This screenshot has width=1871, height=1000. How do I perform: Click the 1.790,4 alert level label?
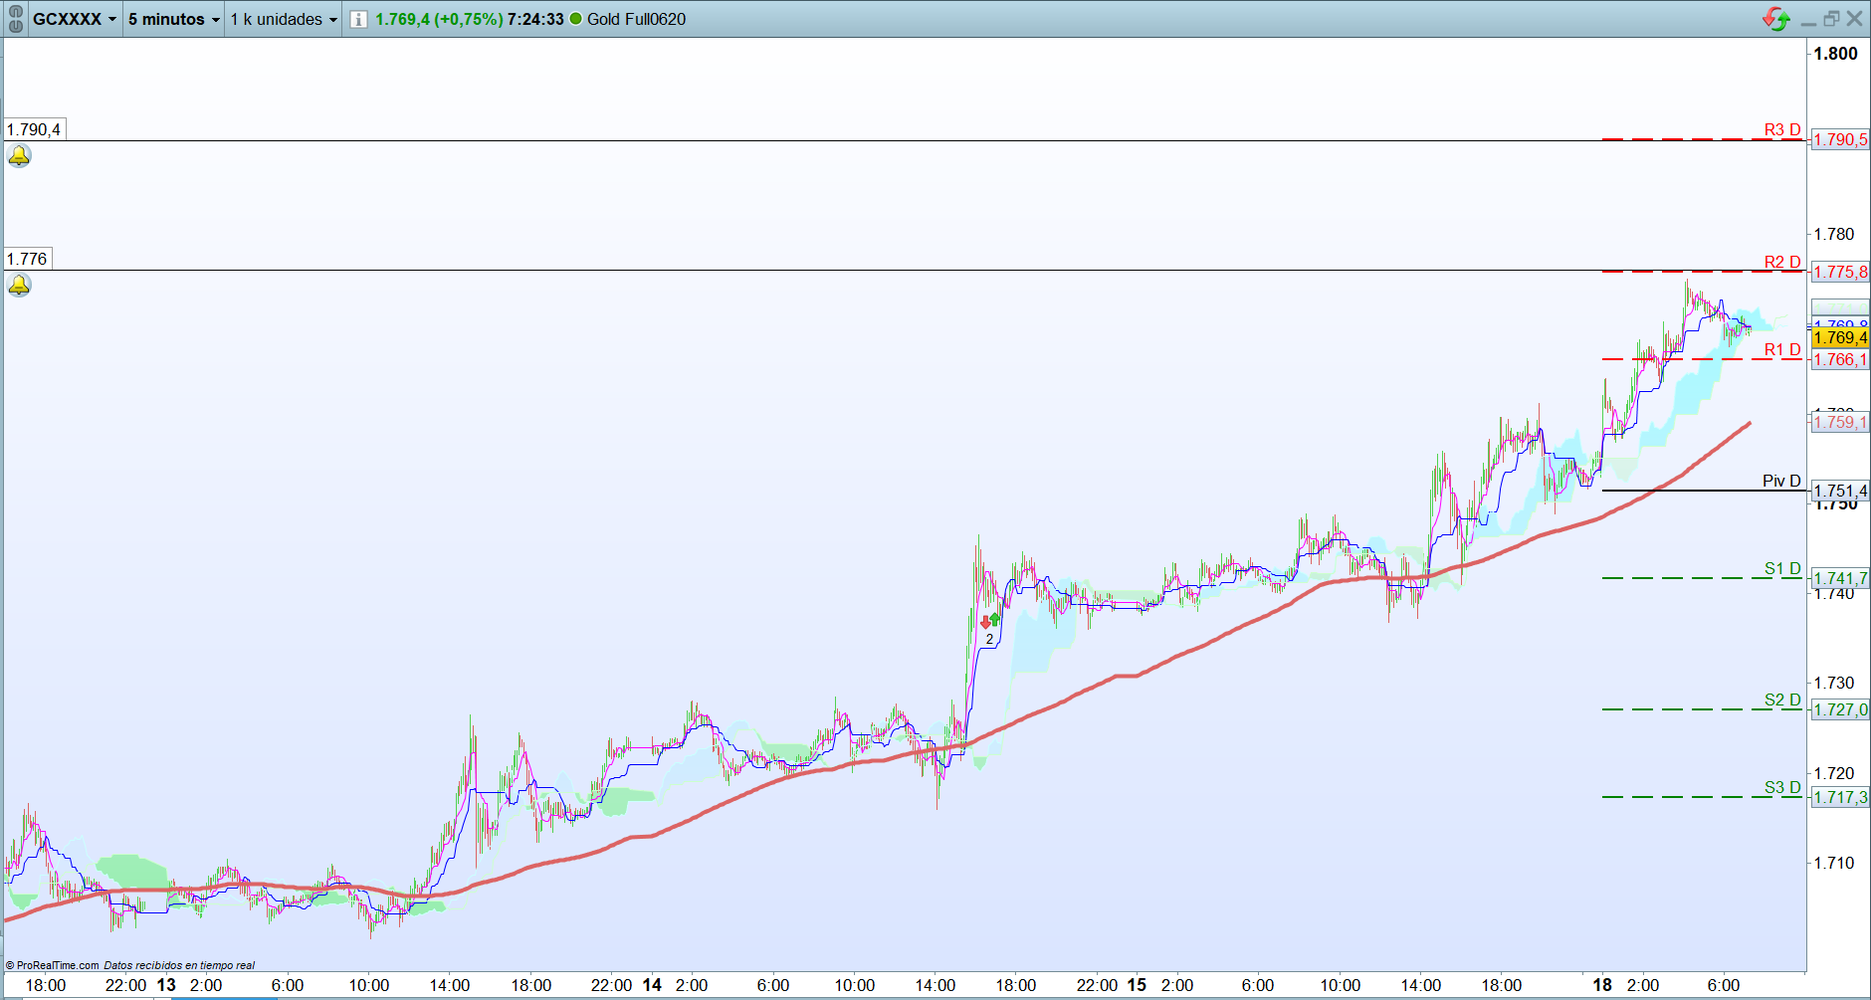coord(34,130)
